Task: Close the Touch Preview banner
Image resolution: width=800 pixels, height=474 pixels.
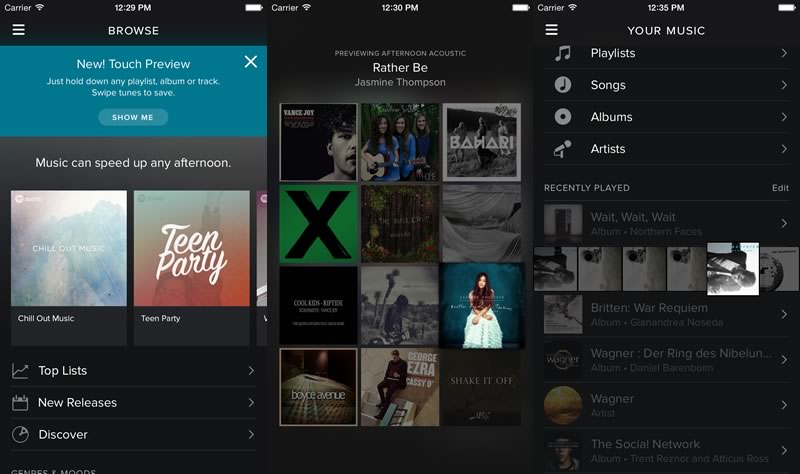Action: click(251, 62)
